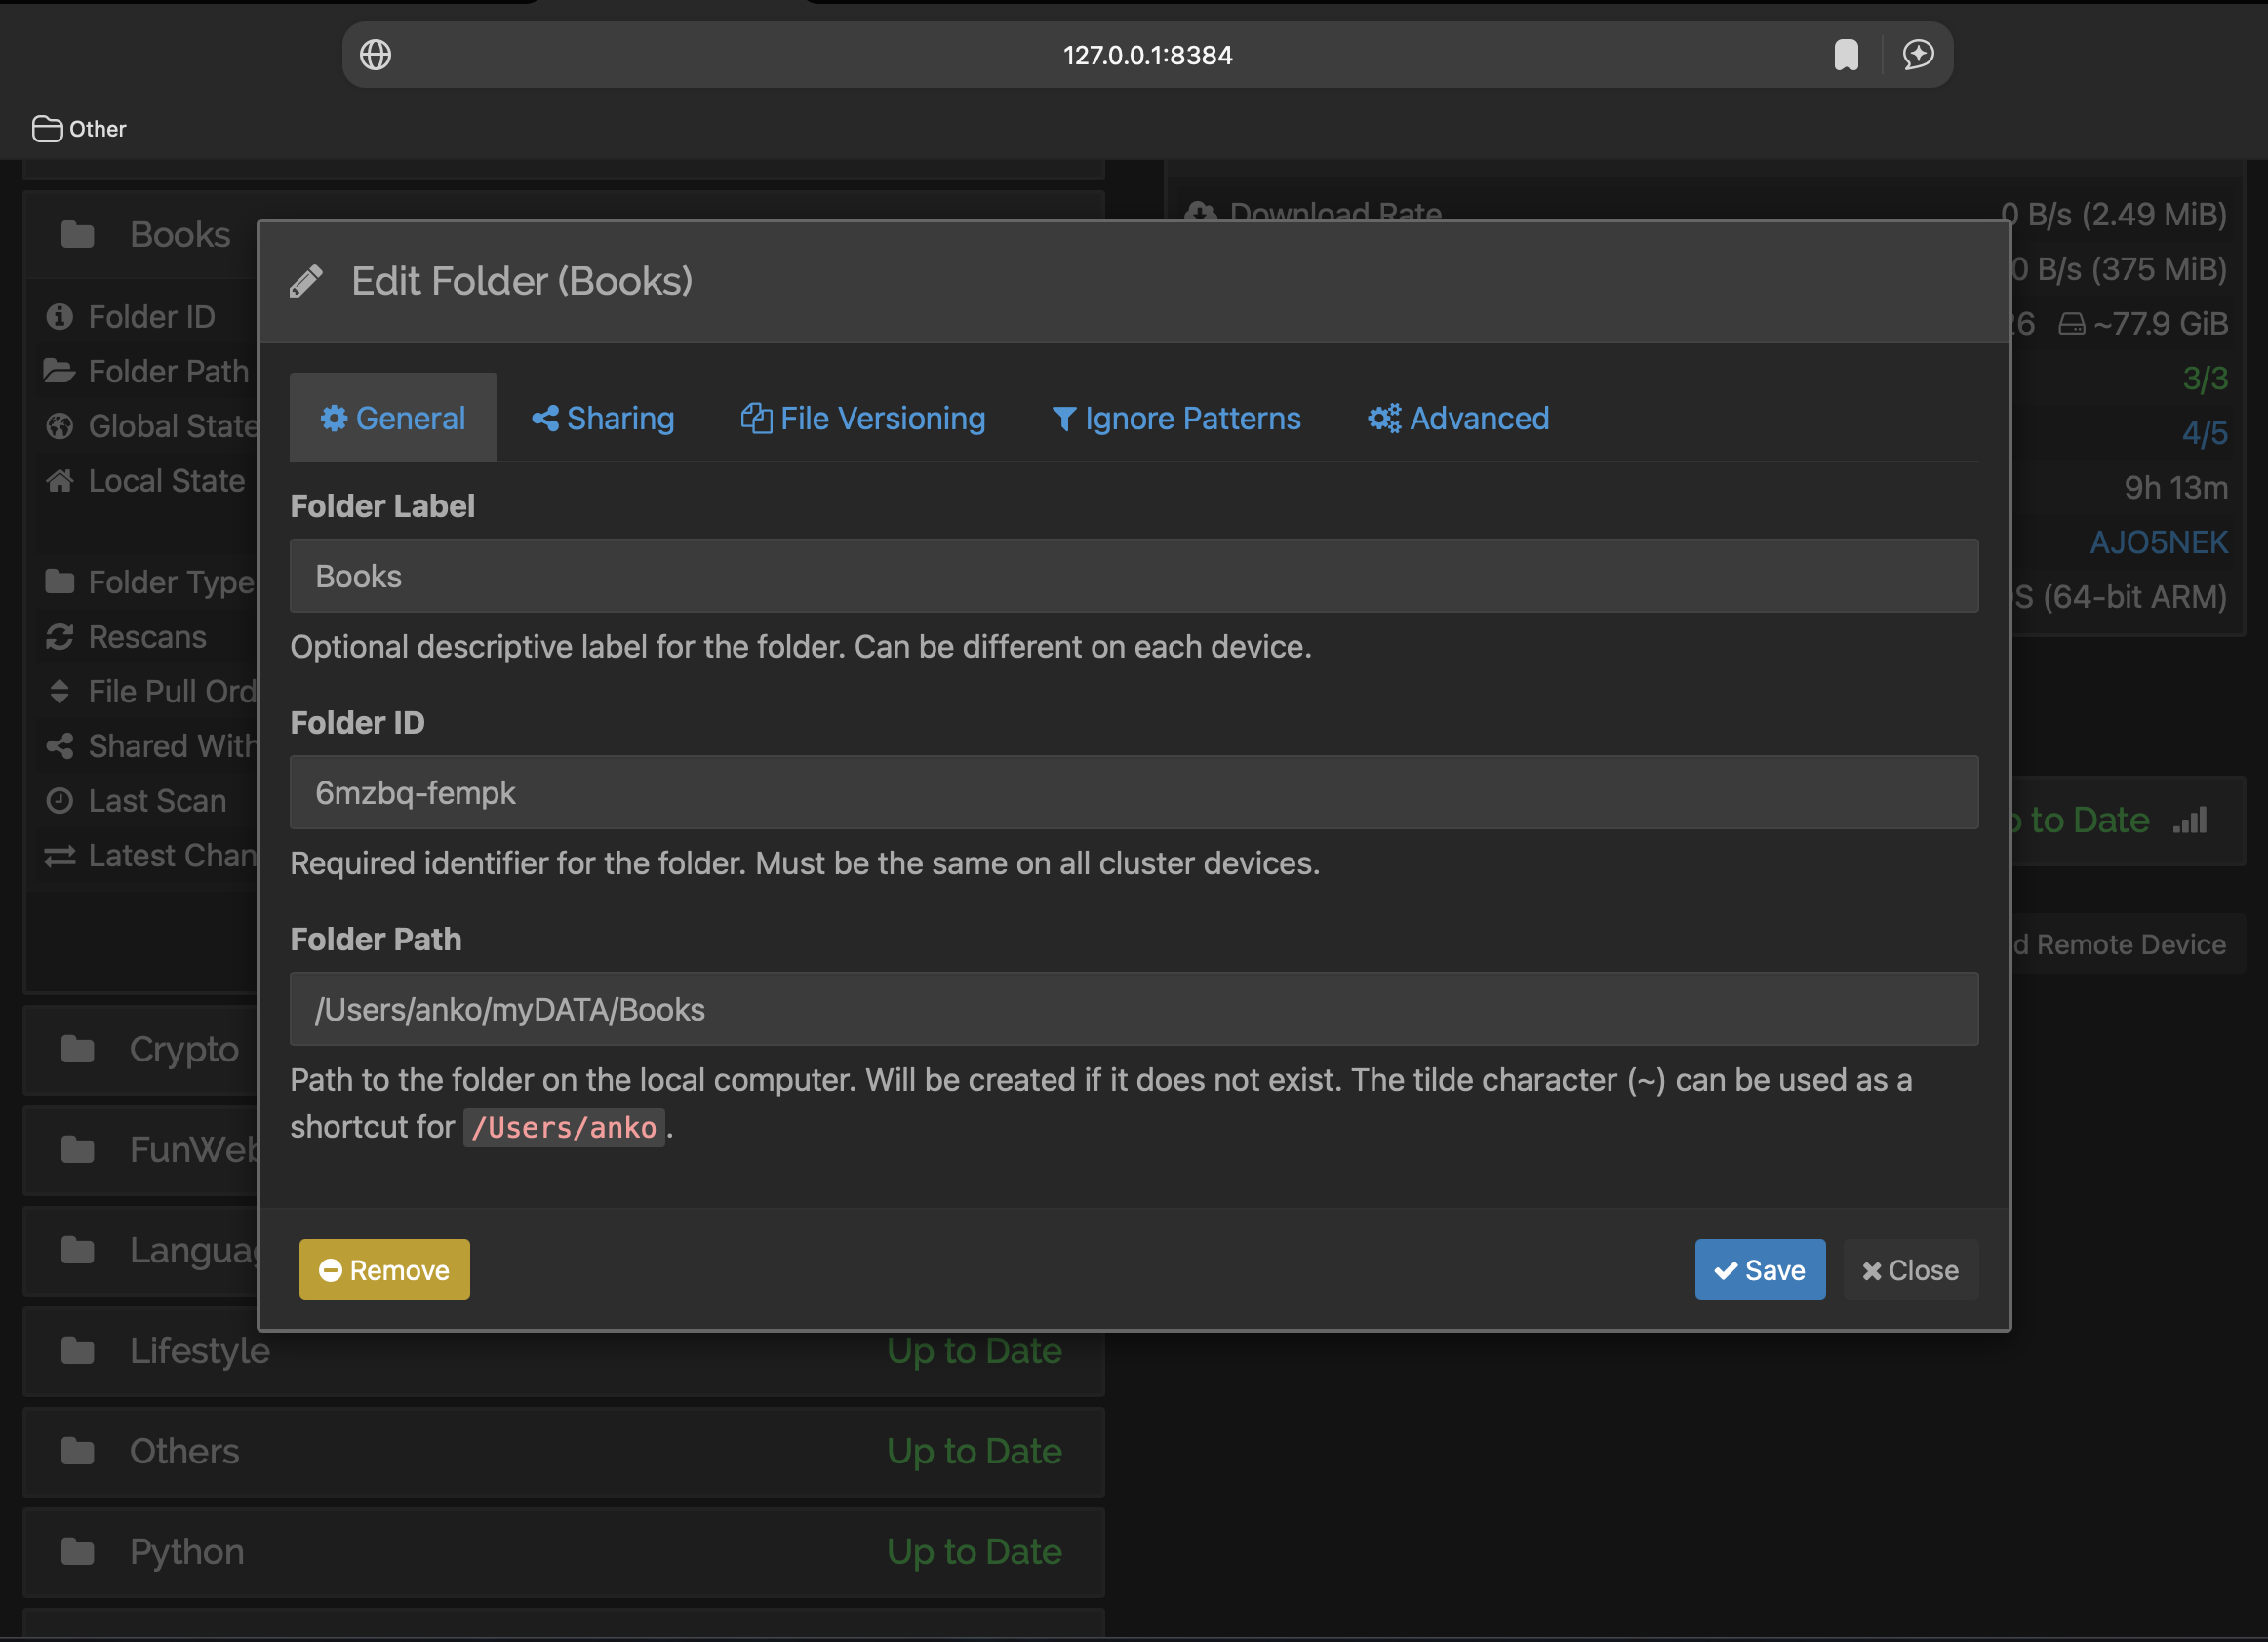Go to the Ignore Patterns tab
The height and width of the screenshot is (1642, 2268).
(1176, 418)
